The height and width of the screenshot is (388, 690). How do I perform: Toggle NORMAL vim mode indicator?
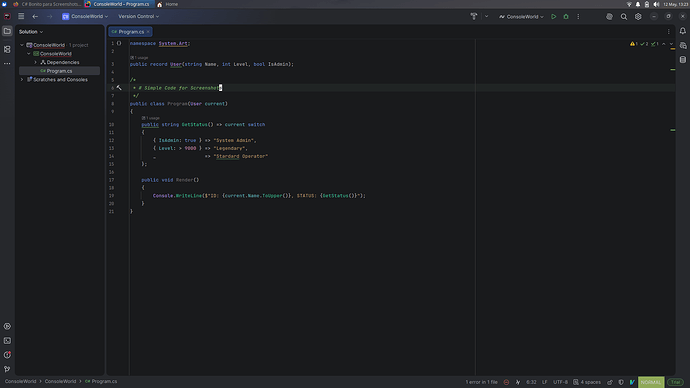[x=651, y=382]
